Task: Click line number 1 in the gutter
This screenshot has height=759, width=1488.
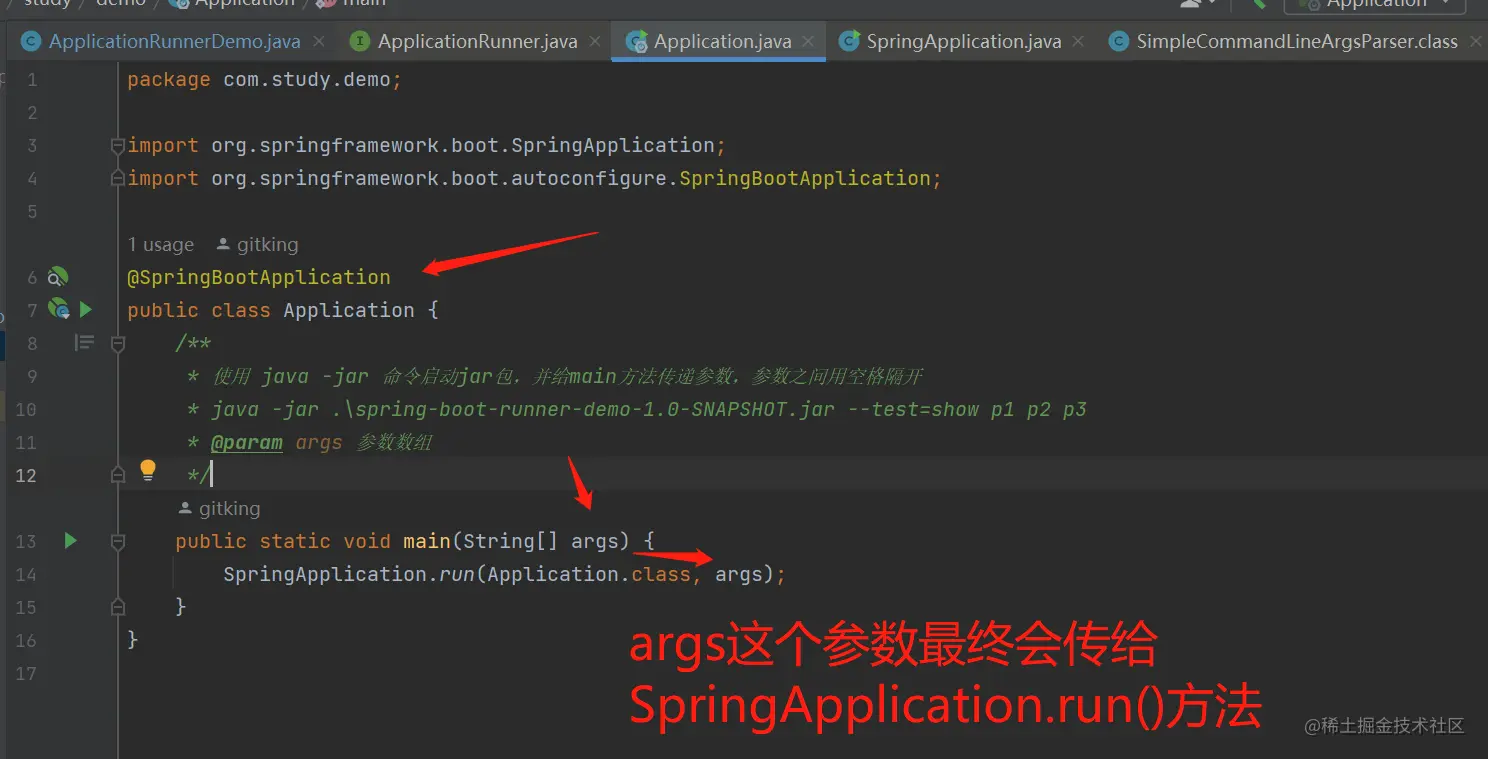Action: coord(32,79)
